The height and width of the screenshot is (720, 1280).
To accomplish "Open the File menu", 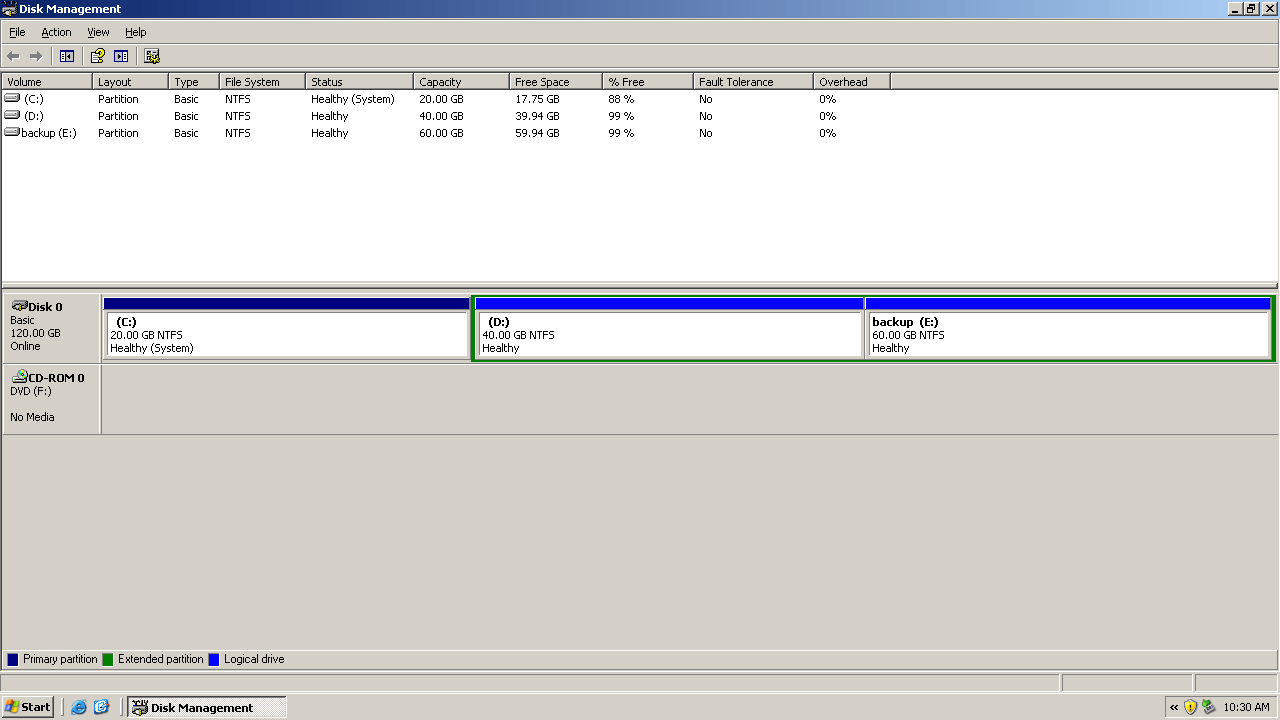I will (17, 32).
